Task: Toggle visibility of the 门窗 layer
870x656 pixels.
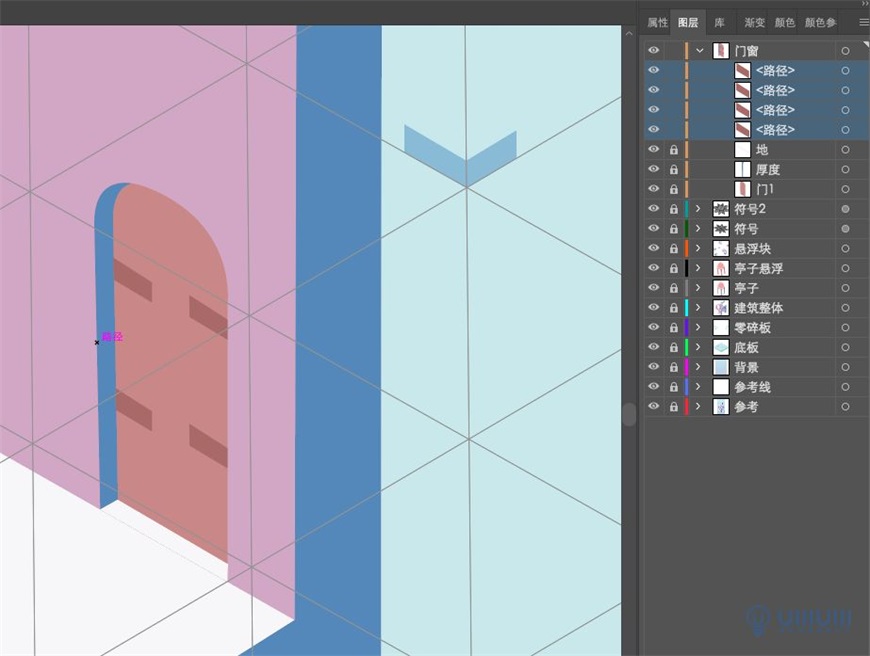Action: [653, 50]
